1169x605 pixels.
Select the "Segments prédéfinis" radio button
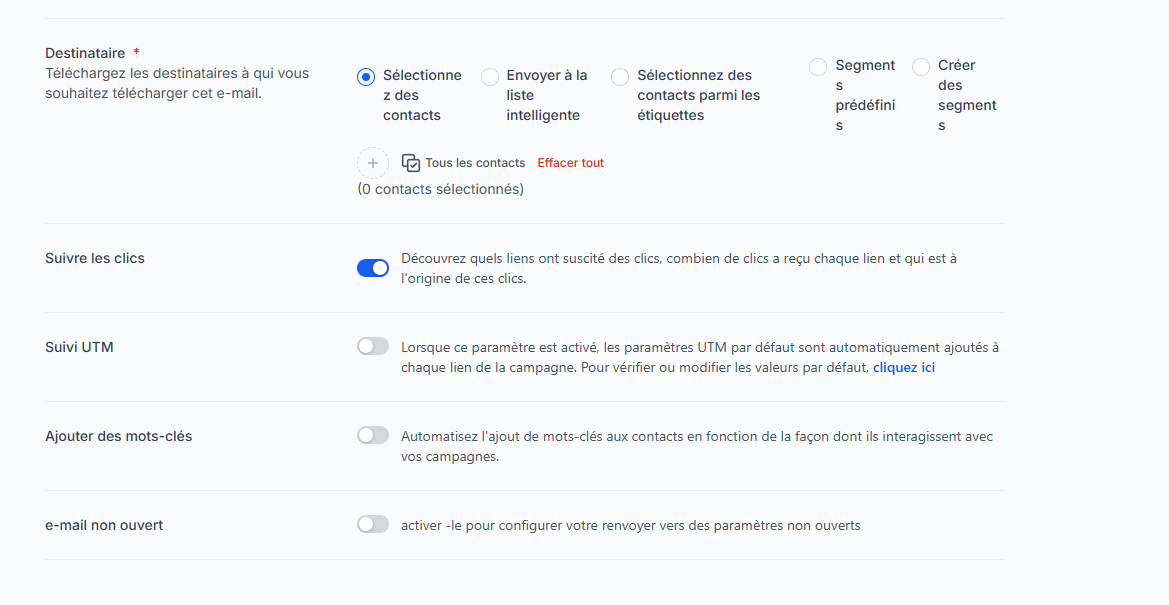tap(818, 67)
